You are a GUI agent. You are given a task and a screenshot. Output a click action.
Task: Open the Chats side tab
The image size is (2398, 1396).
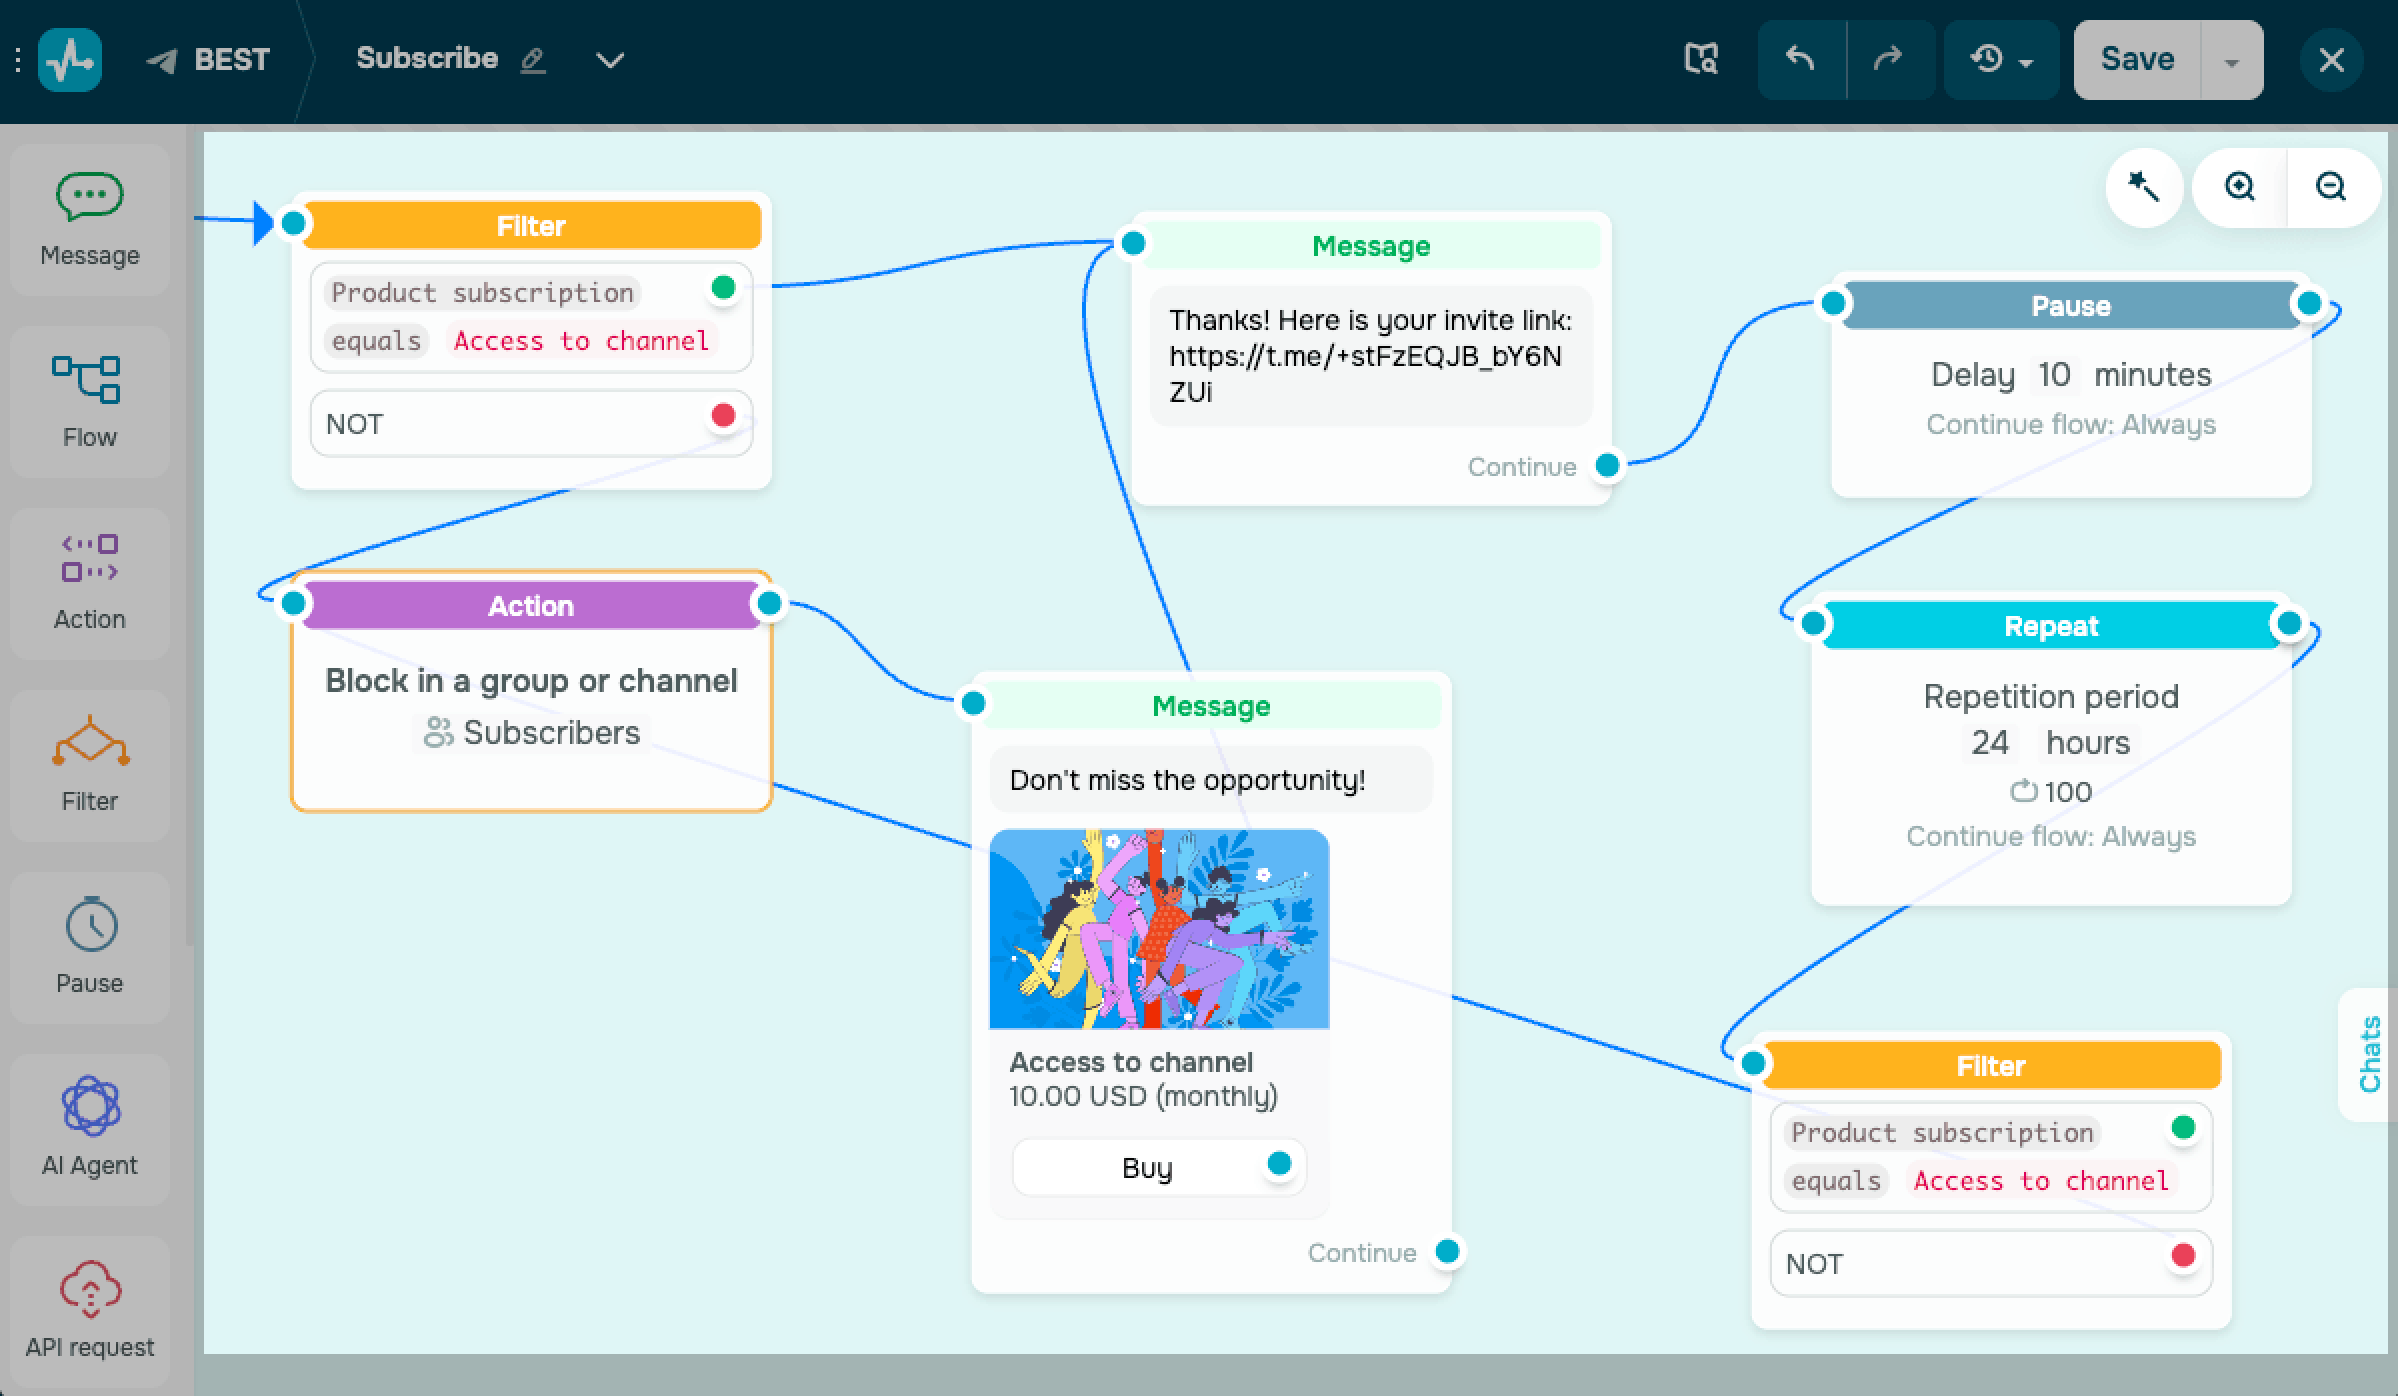point(2369,1054)
